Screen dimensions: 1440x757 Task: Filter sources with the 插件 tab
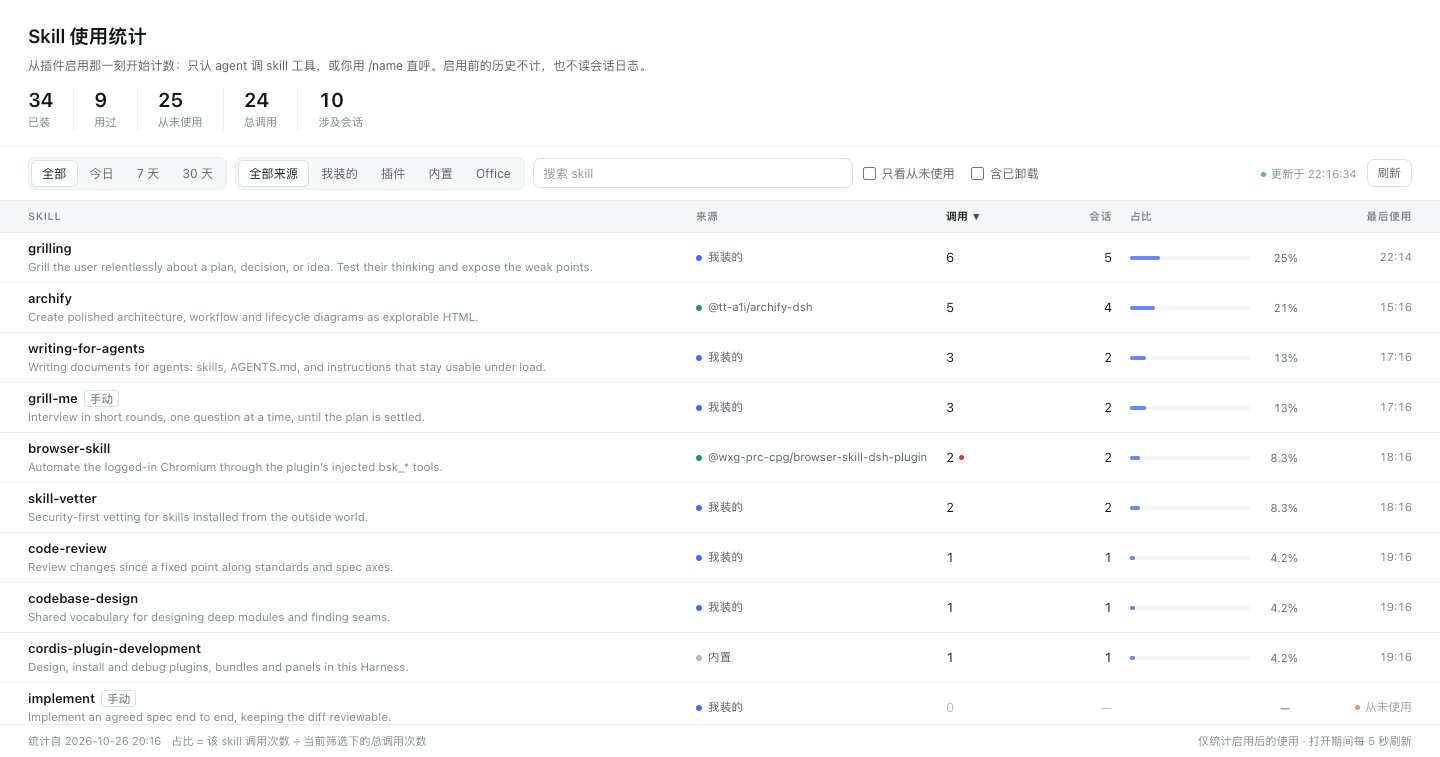click(393, 173)
